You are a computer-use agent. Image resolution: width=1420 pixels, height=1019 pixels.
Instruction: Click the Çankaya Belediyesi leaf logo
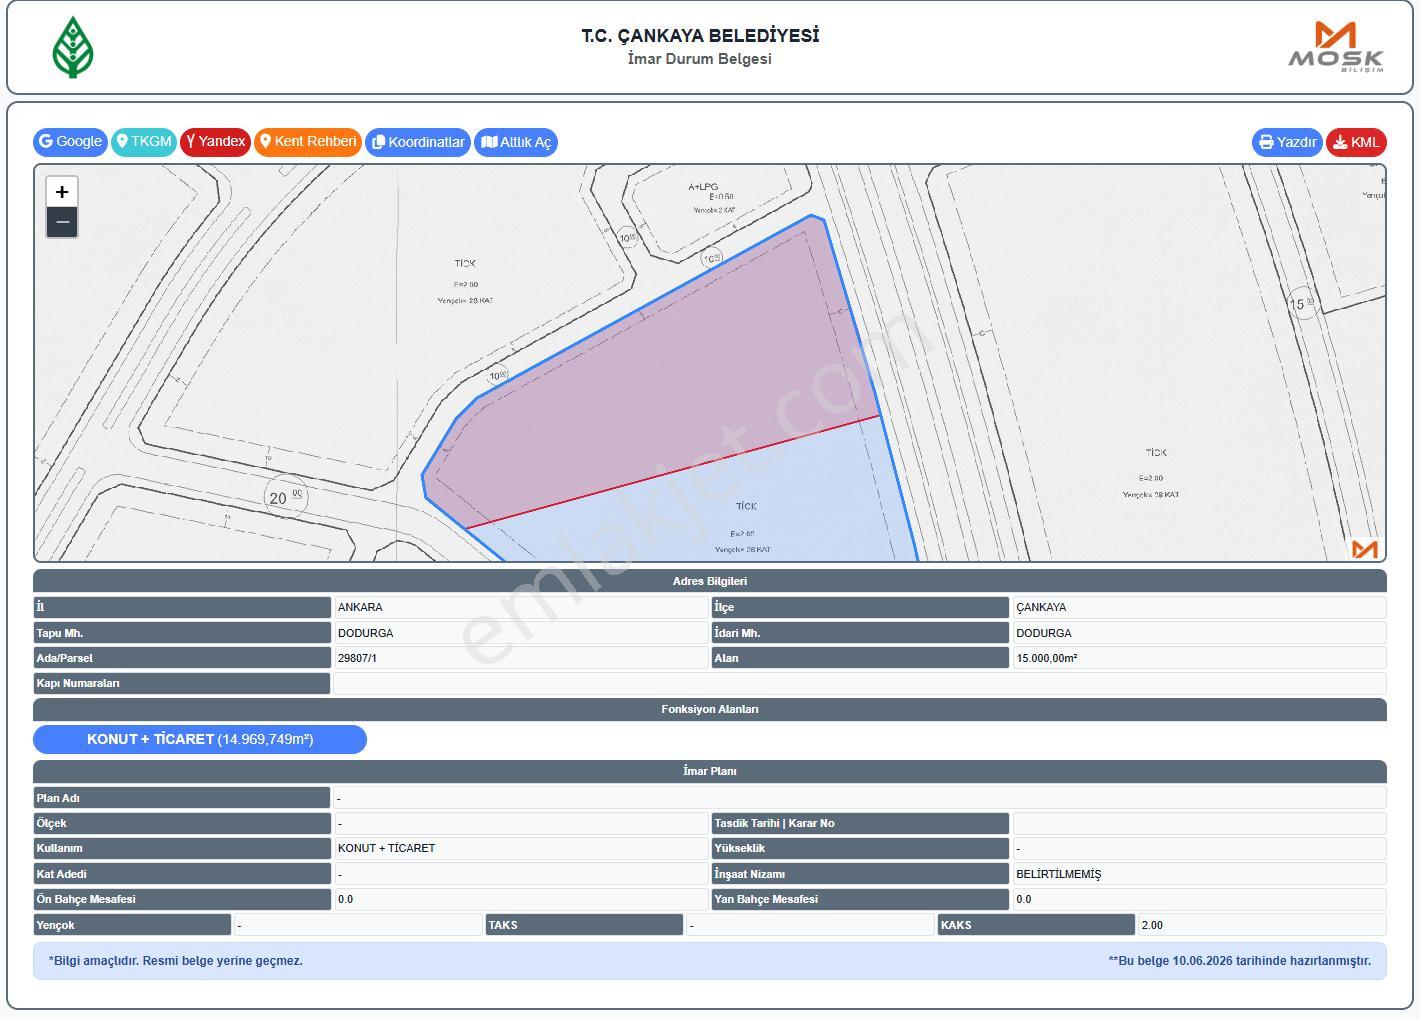click(73, 47)
